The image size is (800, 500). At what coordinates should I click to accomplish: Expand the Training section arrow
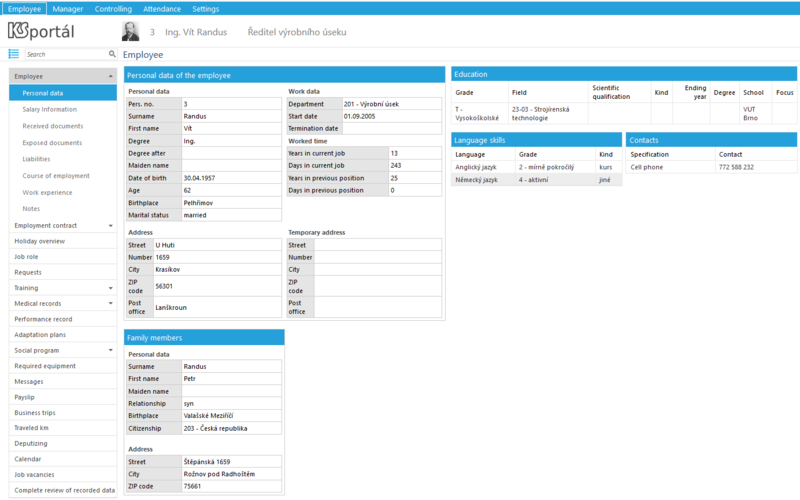111,288
